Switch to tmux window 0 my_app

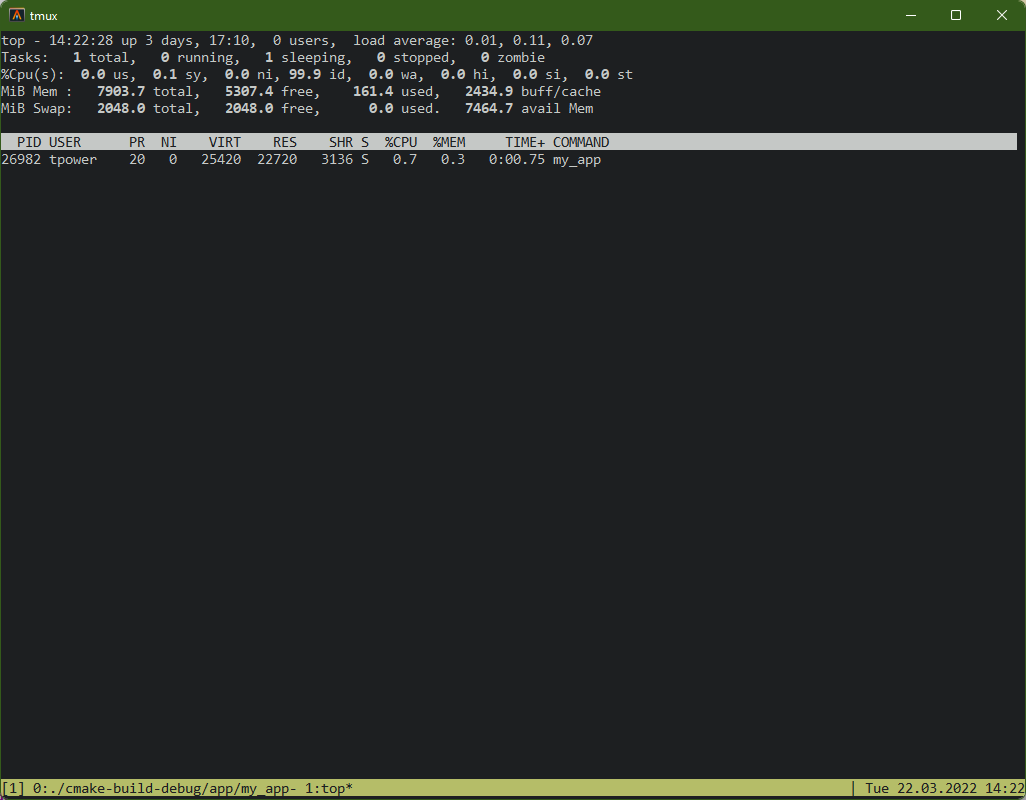coord(160,789)
